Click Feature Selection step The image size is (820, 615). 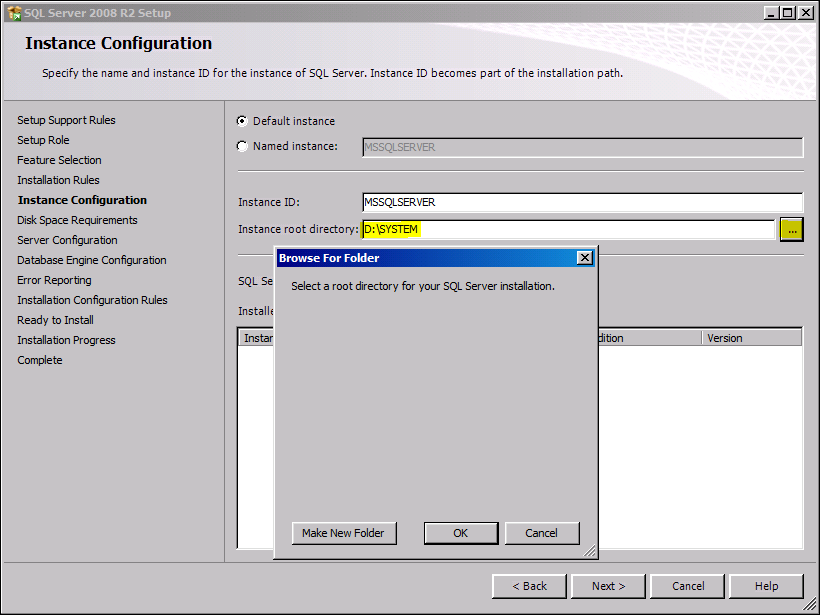[59, 160]
